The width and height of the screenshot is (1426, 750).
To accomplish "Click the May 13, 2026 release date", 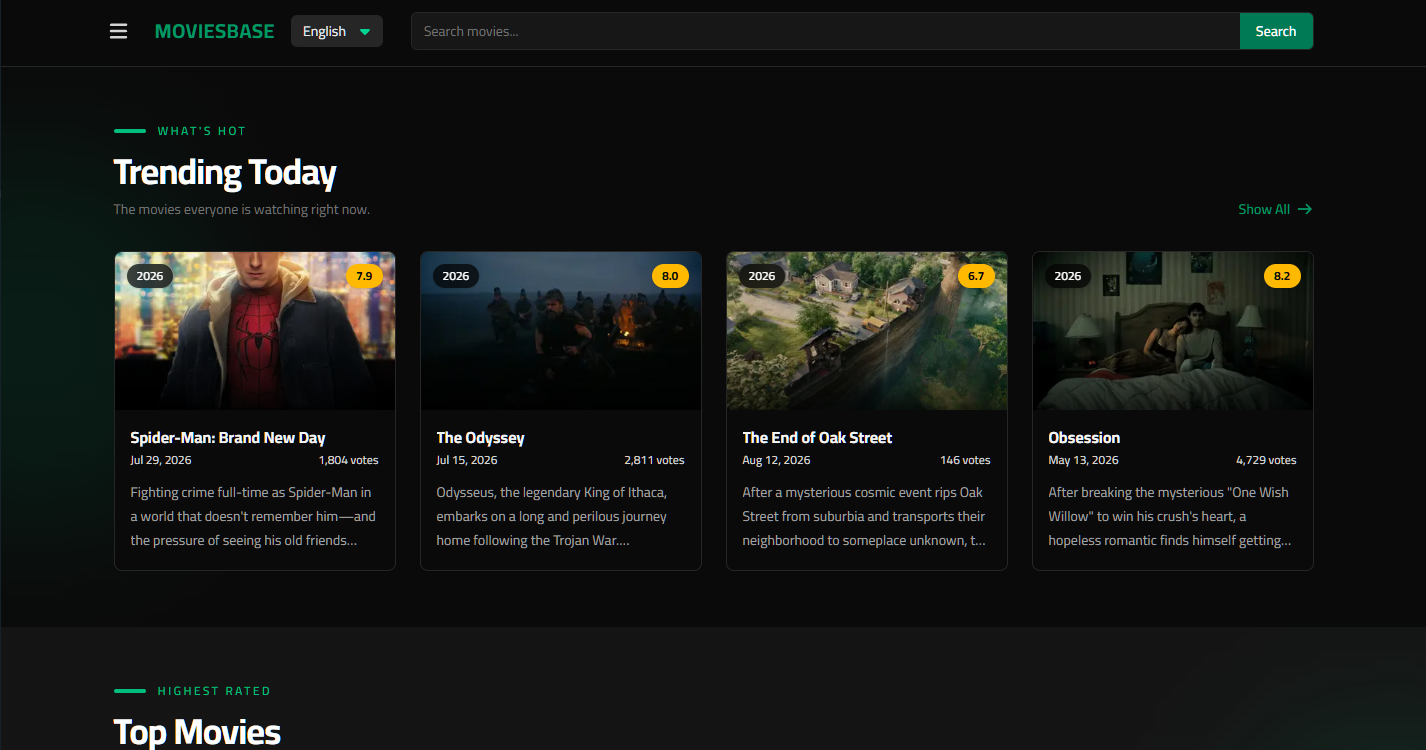I will coord(1083,460).
